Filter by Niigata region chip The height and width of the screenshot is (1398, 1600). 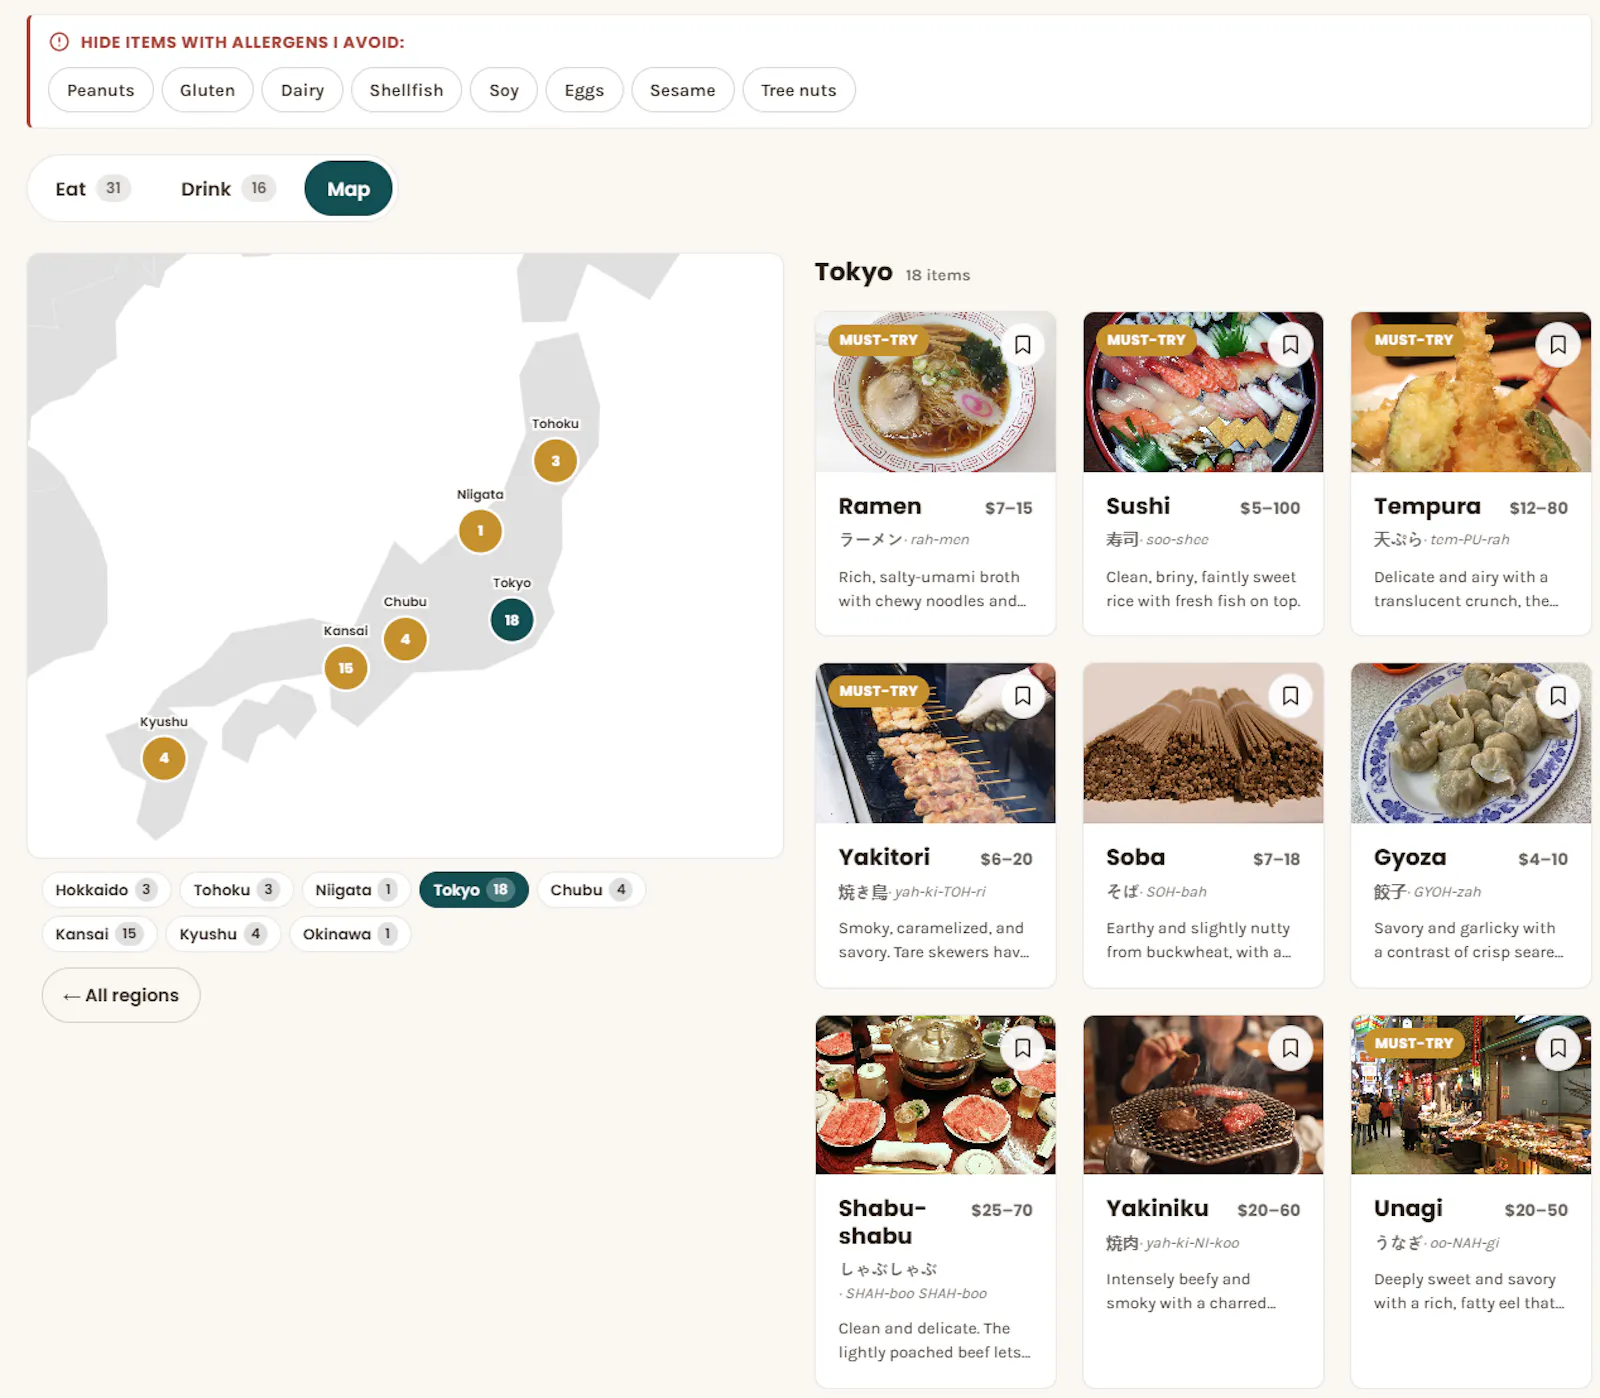point(356,890)
